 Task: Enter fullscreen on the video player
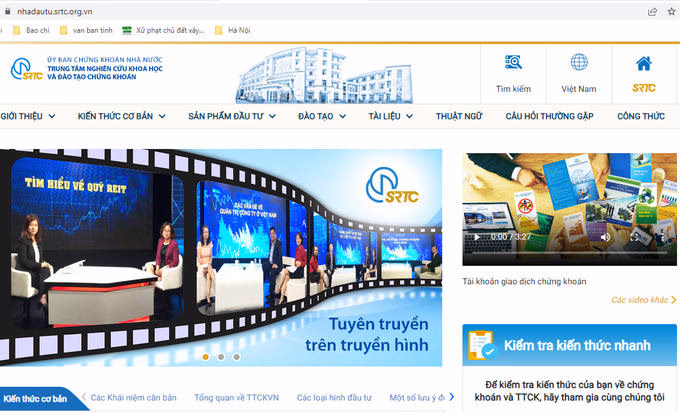click(x=633, y=237)
